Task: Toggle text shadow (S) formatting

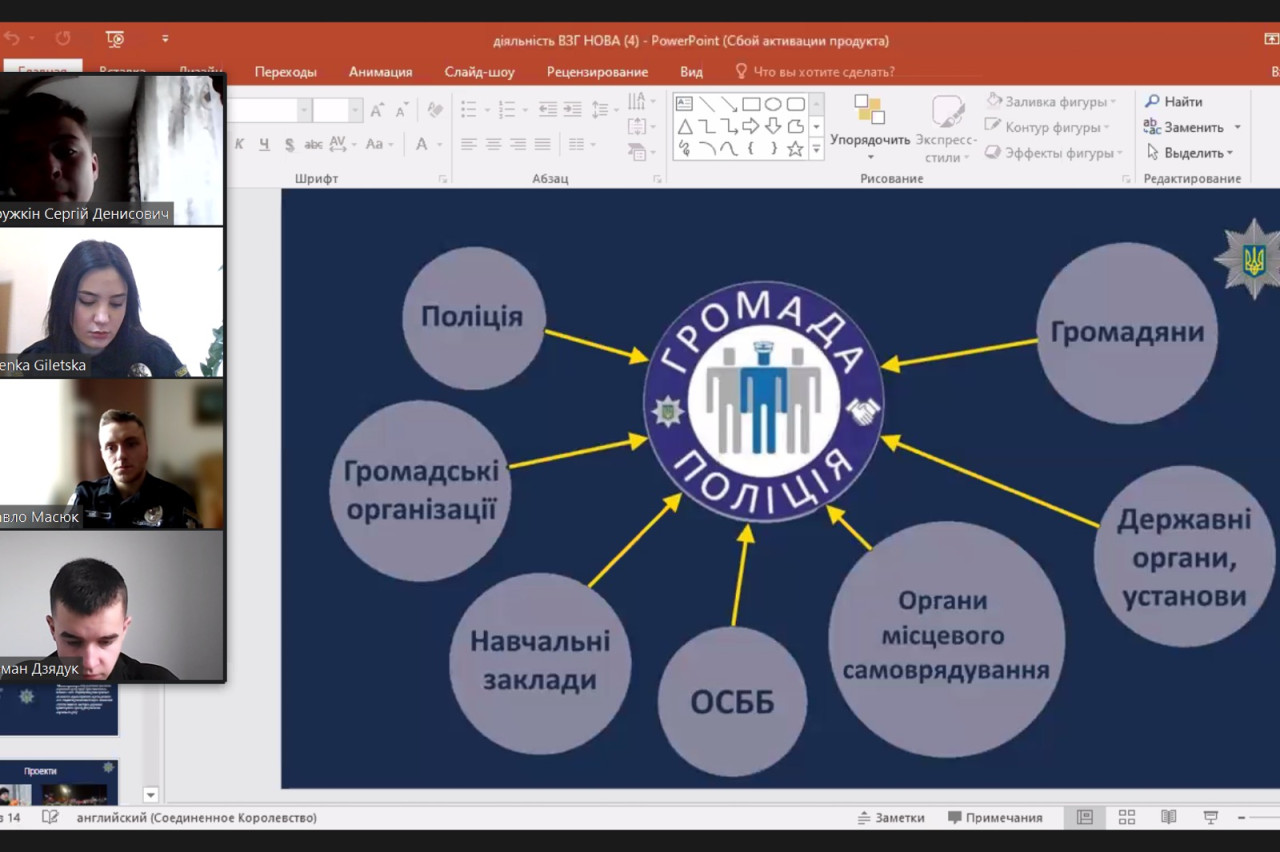Action: tap(289, 144)
